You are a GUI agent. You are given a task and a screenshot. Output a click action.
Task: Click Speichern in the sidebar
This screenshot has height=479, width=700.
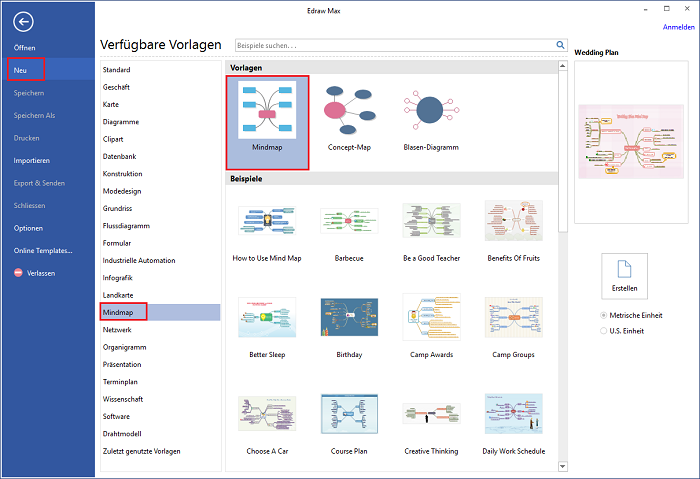click(x=29, y=93)
